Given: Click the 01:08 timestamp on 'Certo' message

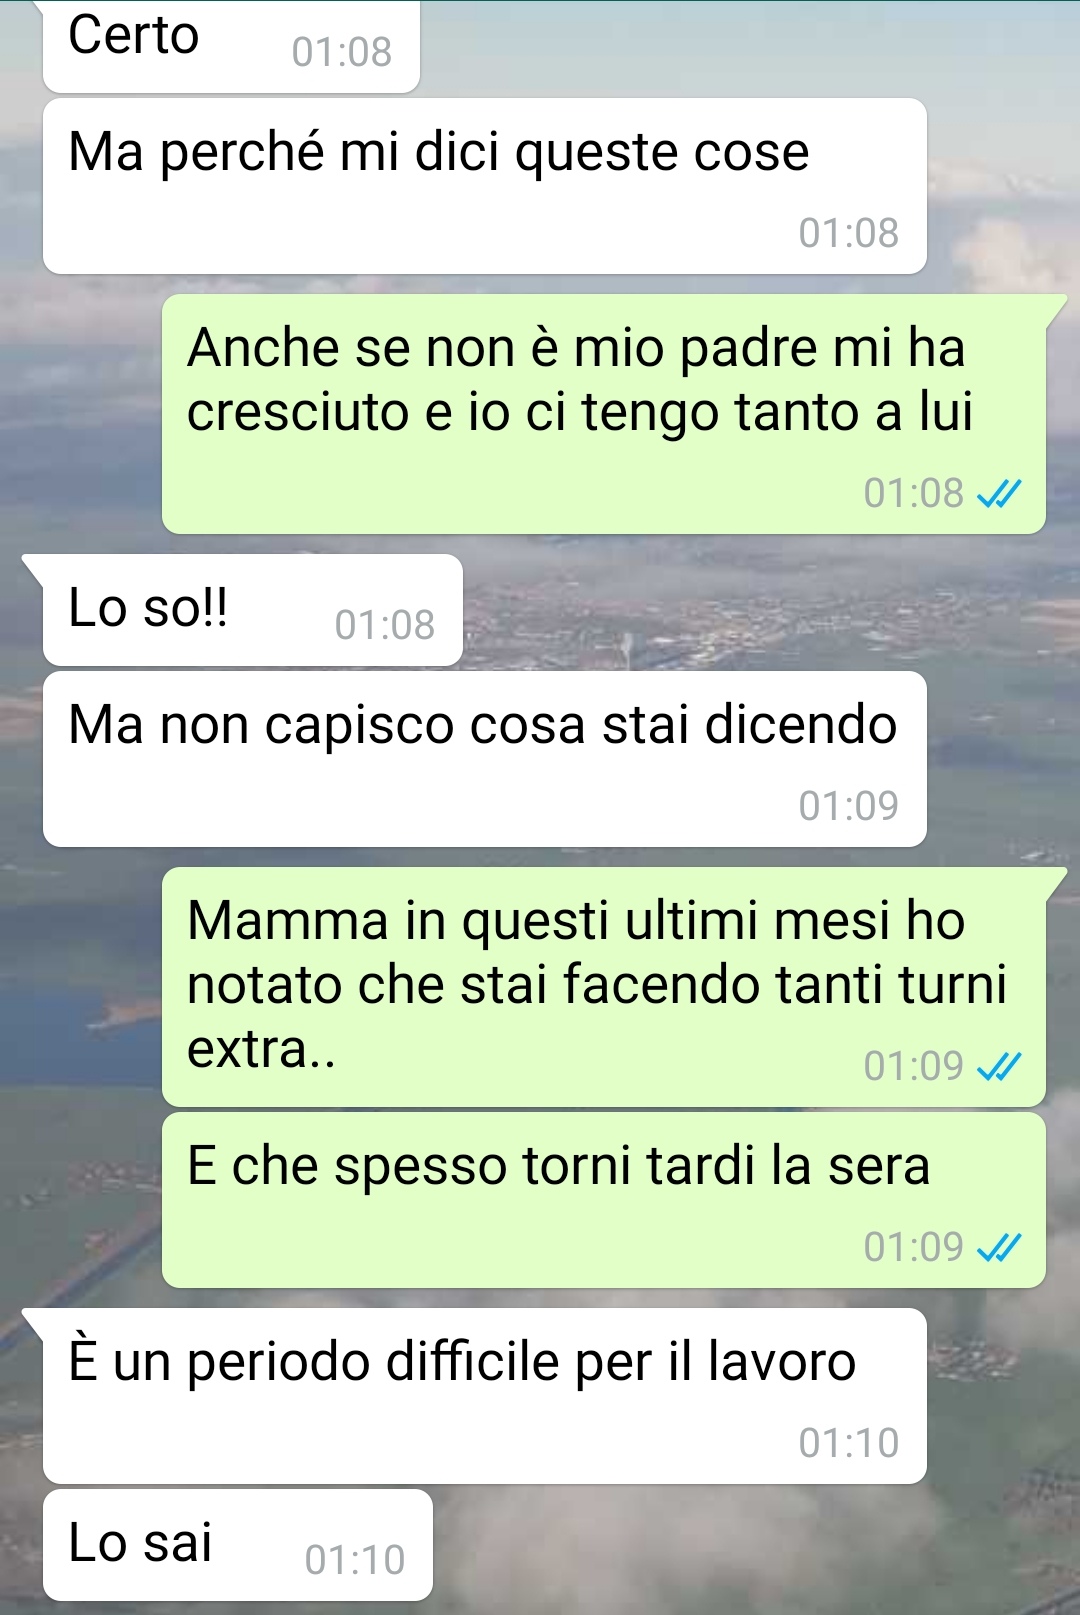Looking at the screenshot, I should [342, 52].
